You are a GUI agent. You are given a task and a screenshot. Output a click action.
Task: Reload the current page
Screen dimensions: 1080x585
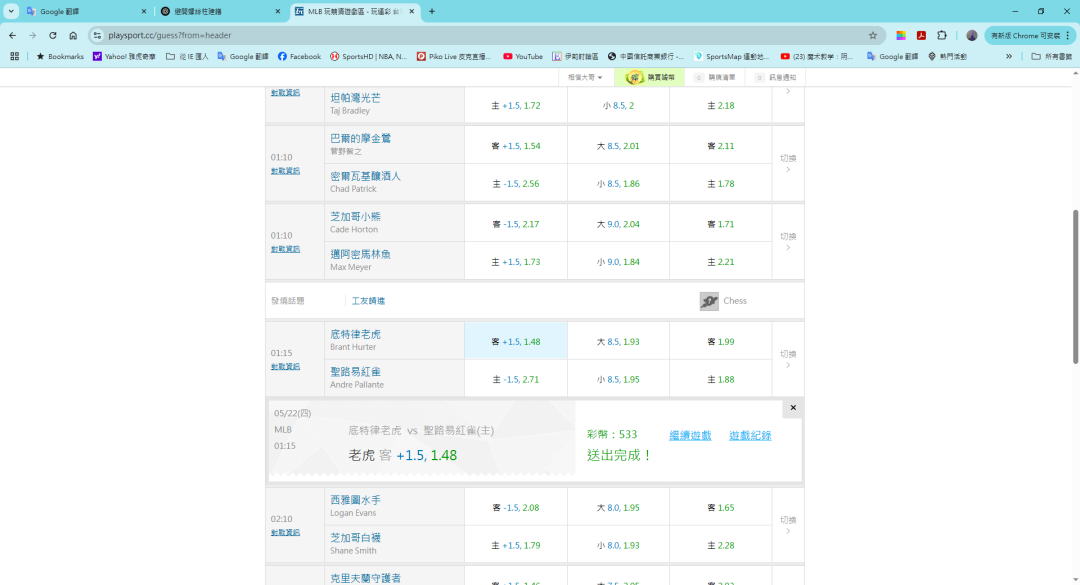[52, 35]
